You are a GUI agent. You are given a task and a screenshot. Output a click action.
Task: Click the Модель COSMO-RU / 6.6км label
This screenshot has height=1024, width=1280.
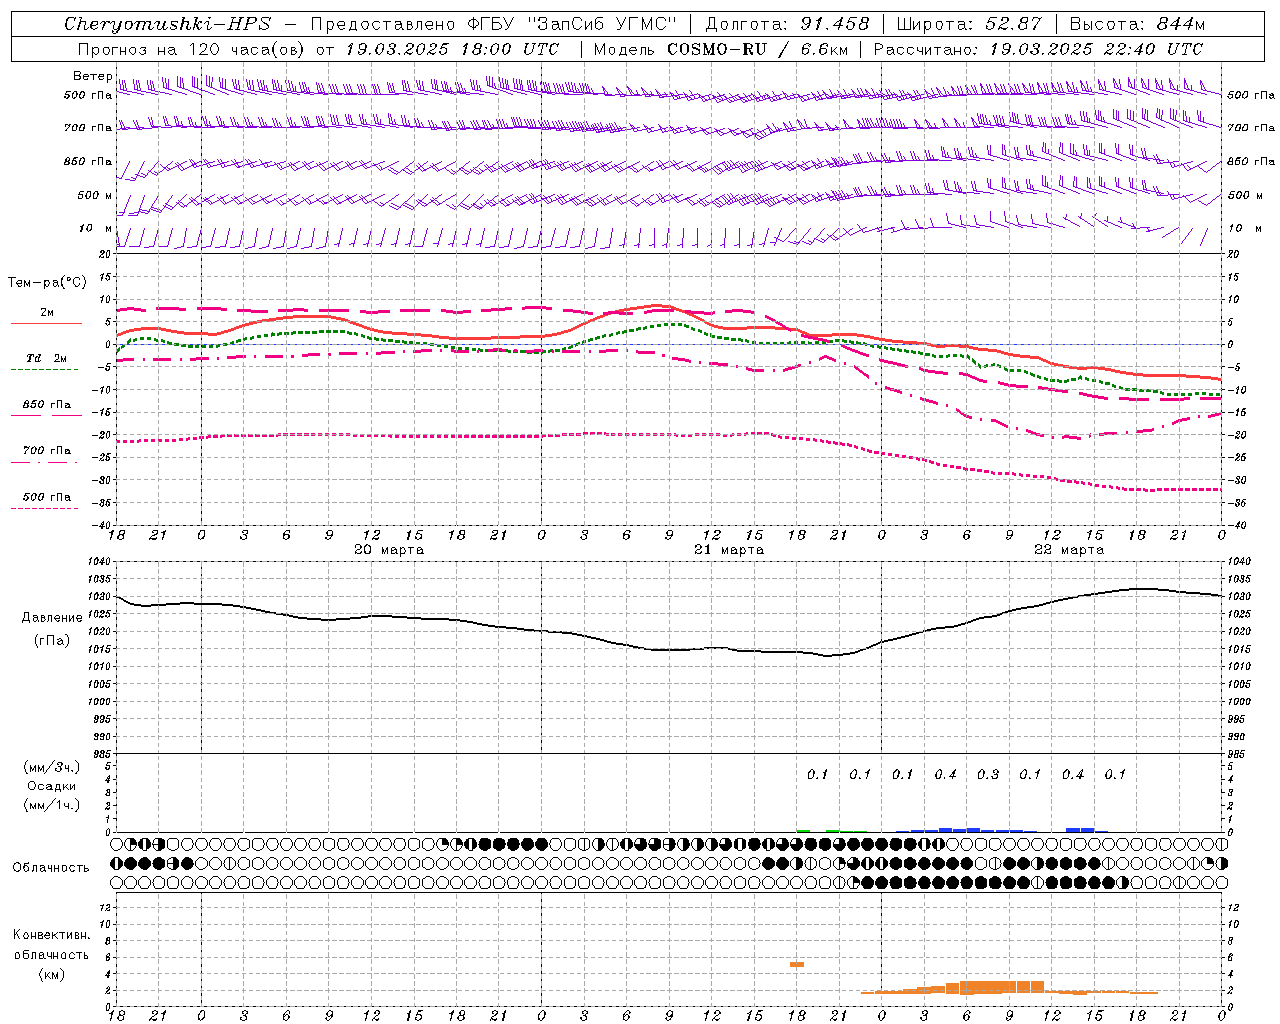(x=721, y=49)
